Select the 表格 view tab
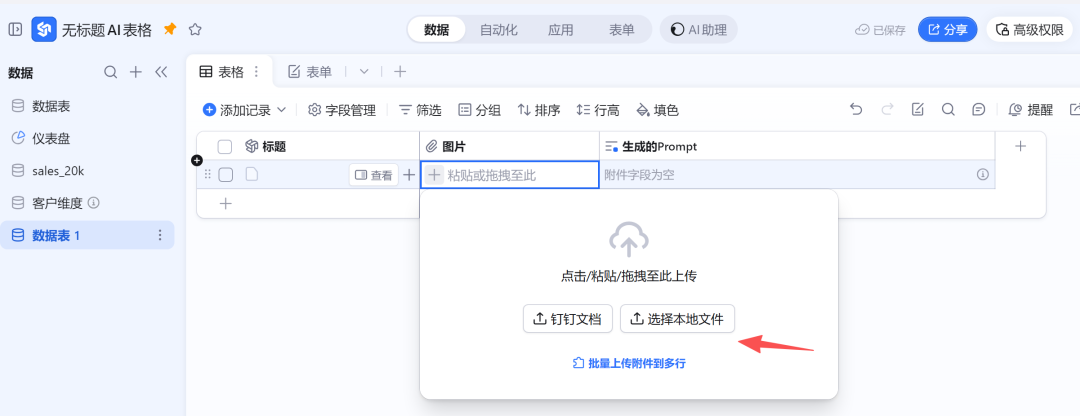The image size is (1080, 416). tap(221, 72)
